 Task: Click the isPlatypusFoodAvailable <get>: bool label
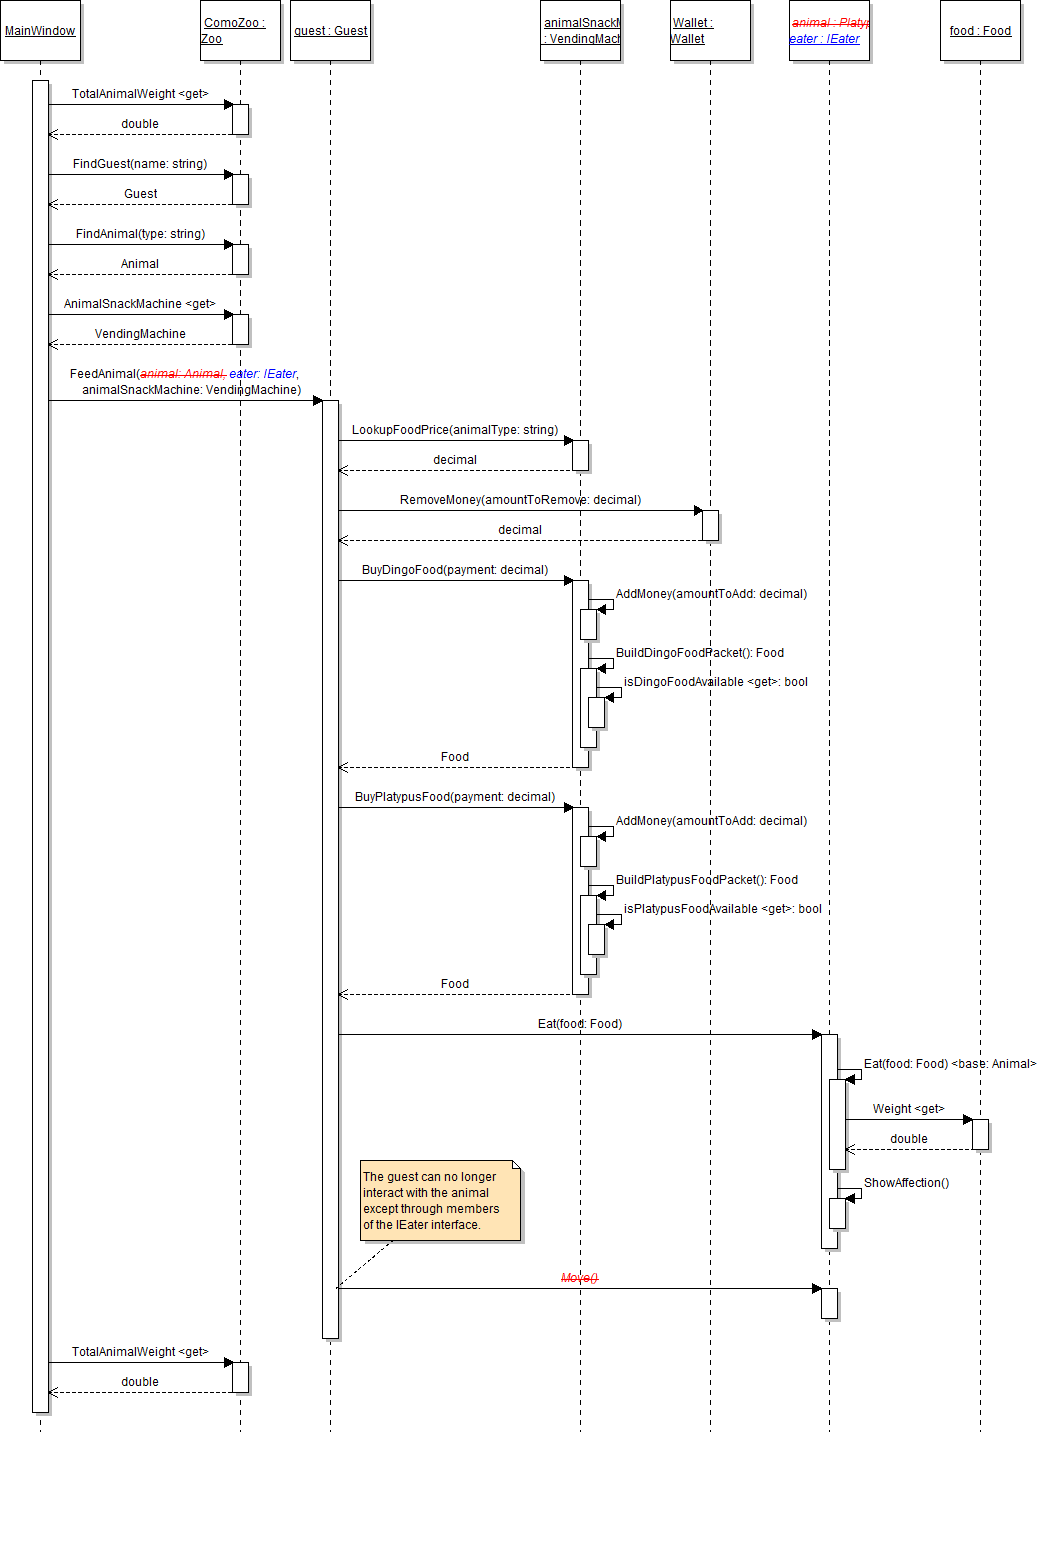pyautogui.click(x=722, y=909)
